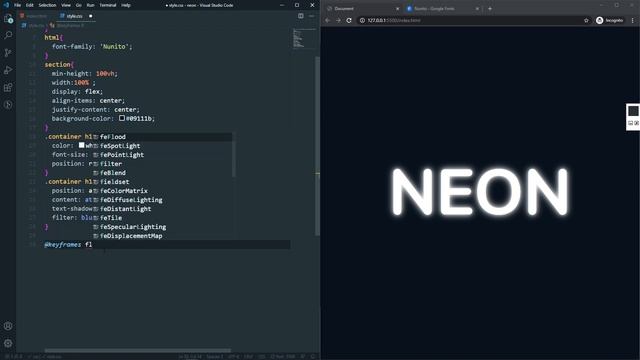640x360 pixels.
Task: Select feDiffuseLighting autocomplete suggestion
Action: 162,200
